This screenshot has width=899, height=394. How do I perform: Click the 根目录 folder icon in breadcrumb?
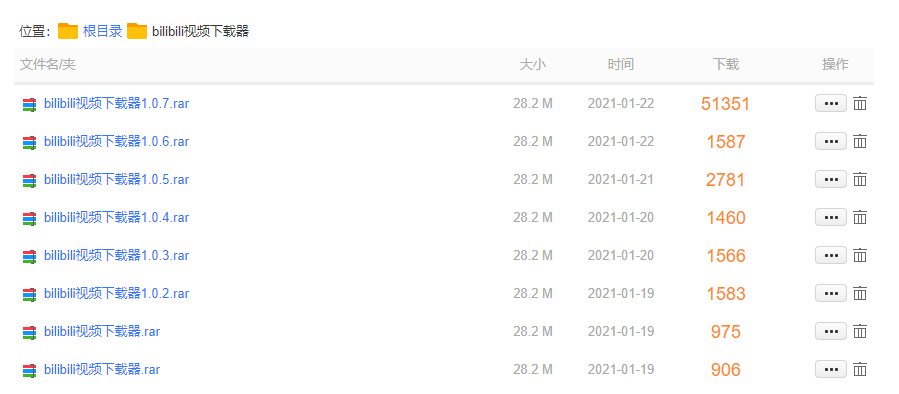pos(68,31)
